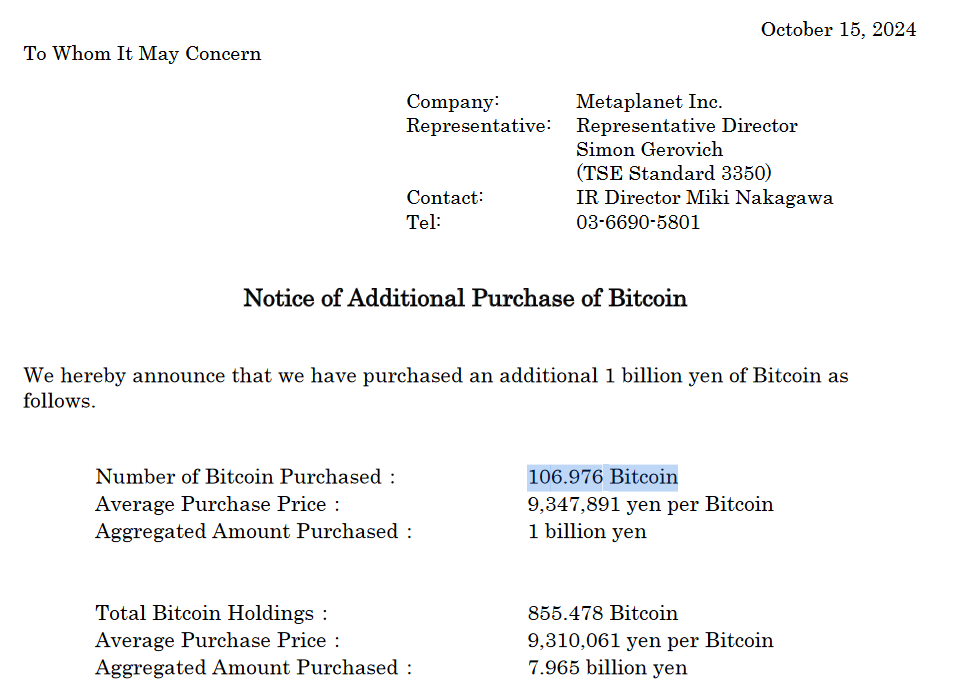Image resolution: width=958 pixels, height=699 pixels.
Task: Click the "Representative:" label
Action: click(x=478, y=126)
